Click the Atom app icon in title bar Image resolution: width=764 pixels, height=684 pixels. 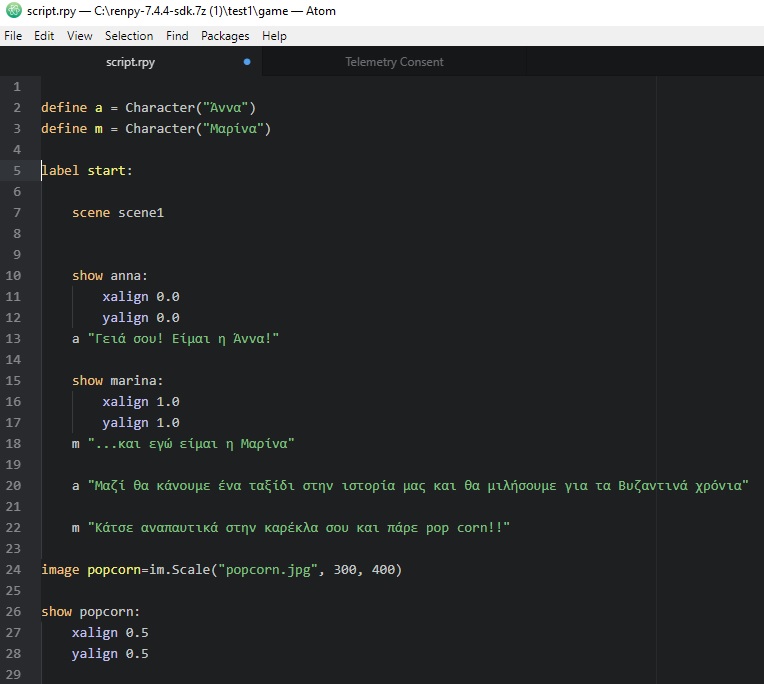pyautogui.click(x=13, y=11)
